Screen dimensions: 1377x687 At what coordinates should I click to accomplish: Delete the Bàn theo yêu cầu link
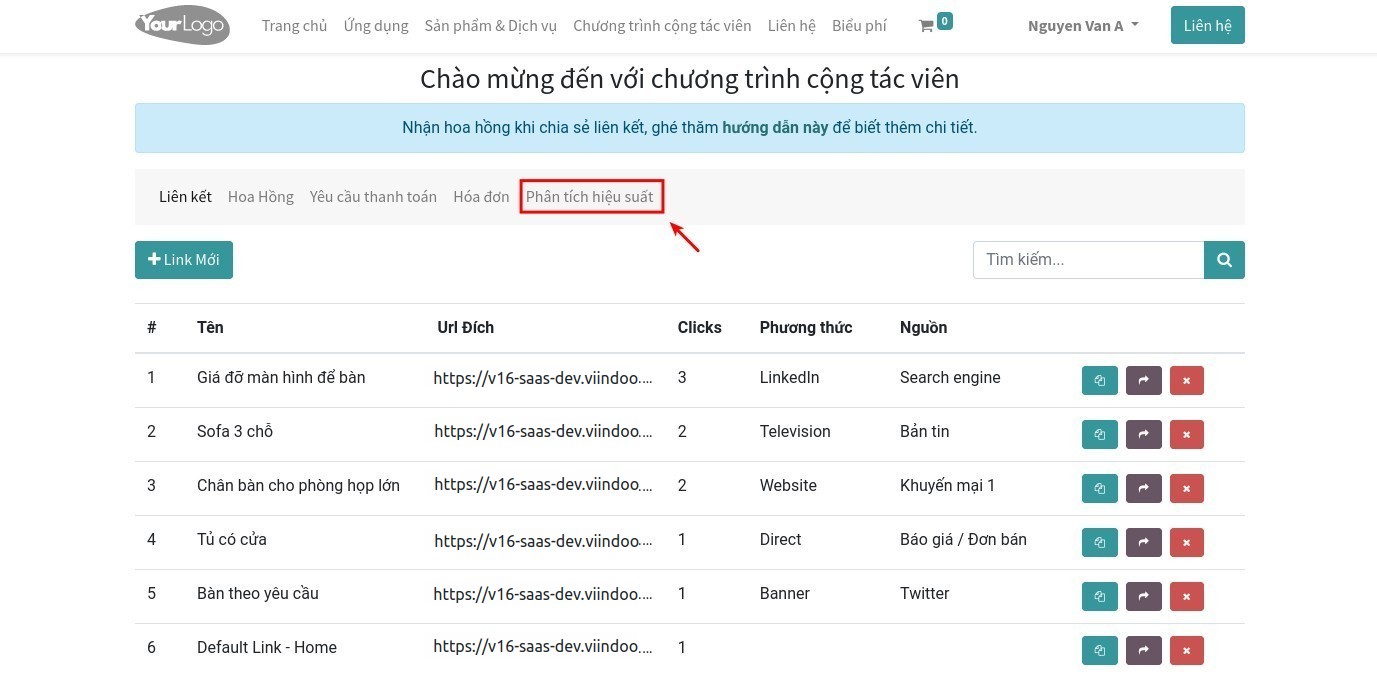(1187, 597)
